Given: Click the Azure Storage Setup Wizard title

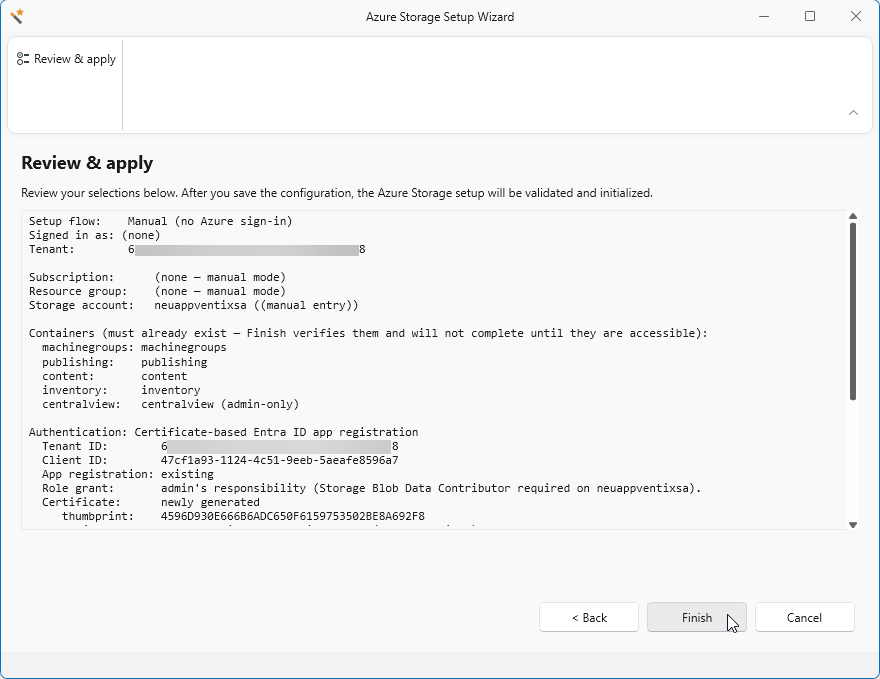Looking at the screenshot, I should (x=440, y=17).
